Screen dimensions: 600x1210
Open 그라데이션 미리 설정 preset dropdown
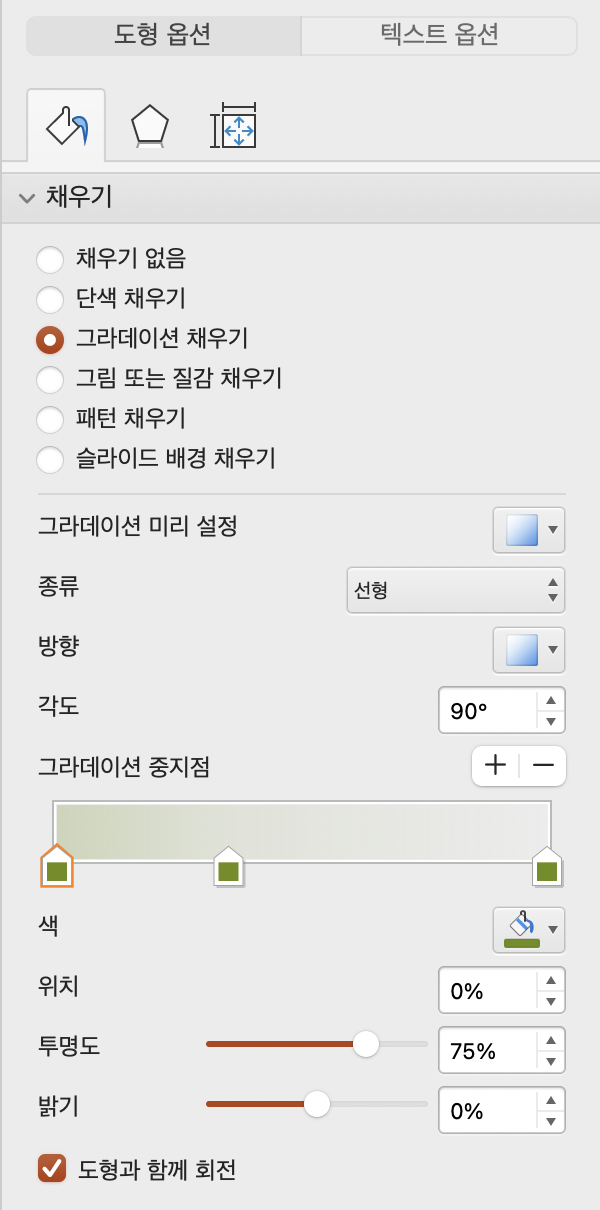(529, 529)
